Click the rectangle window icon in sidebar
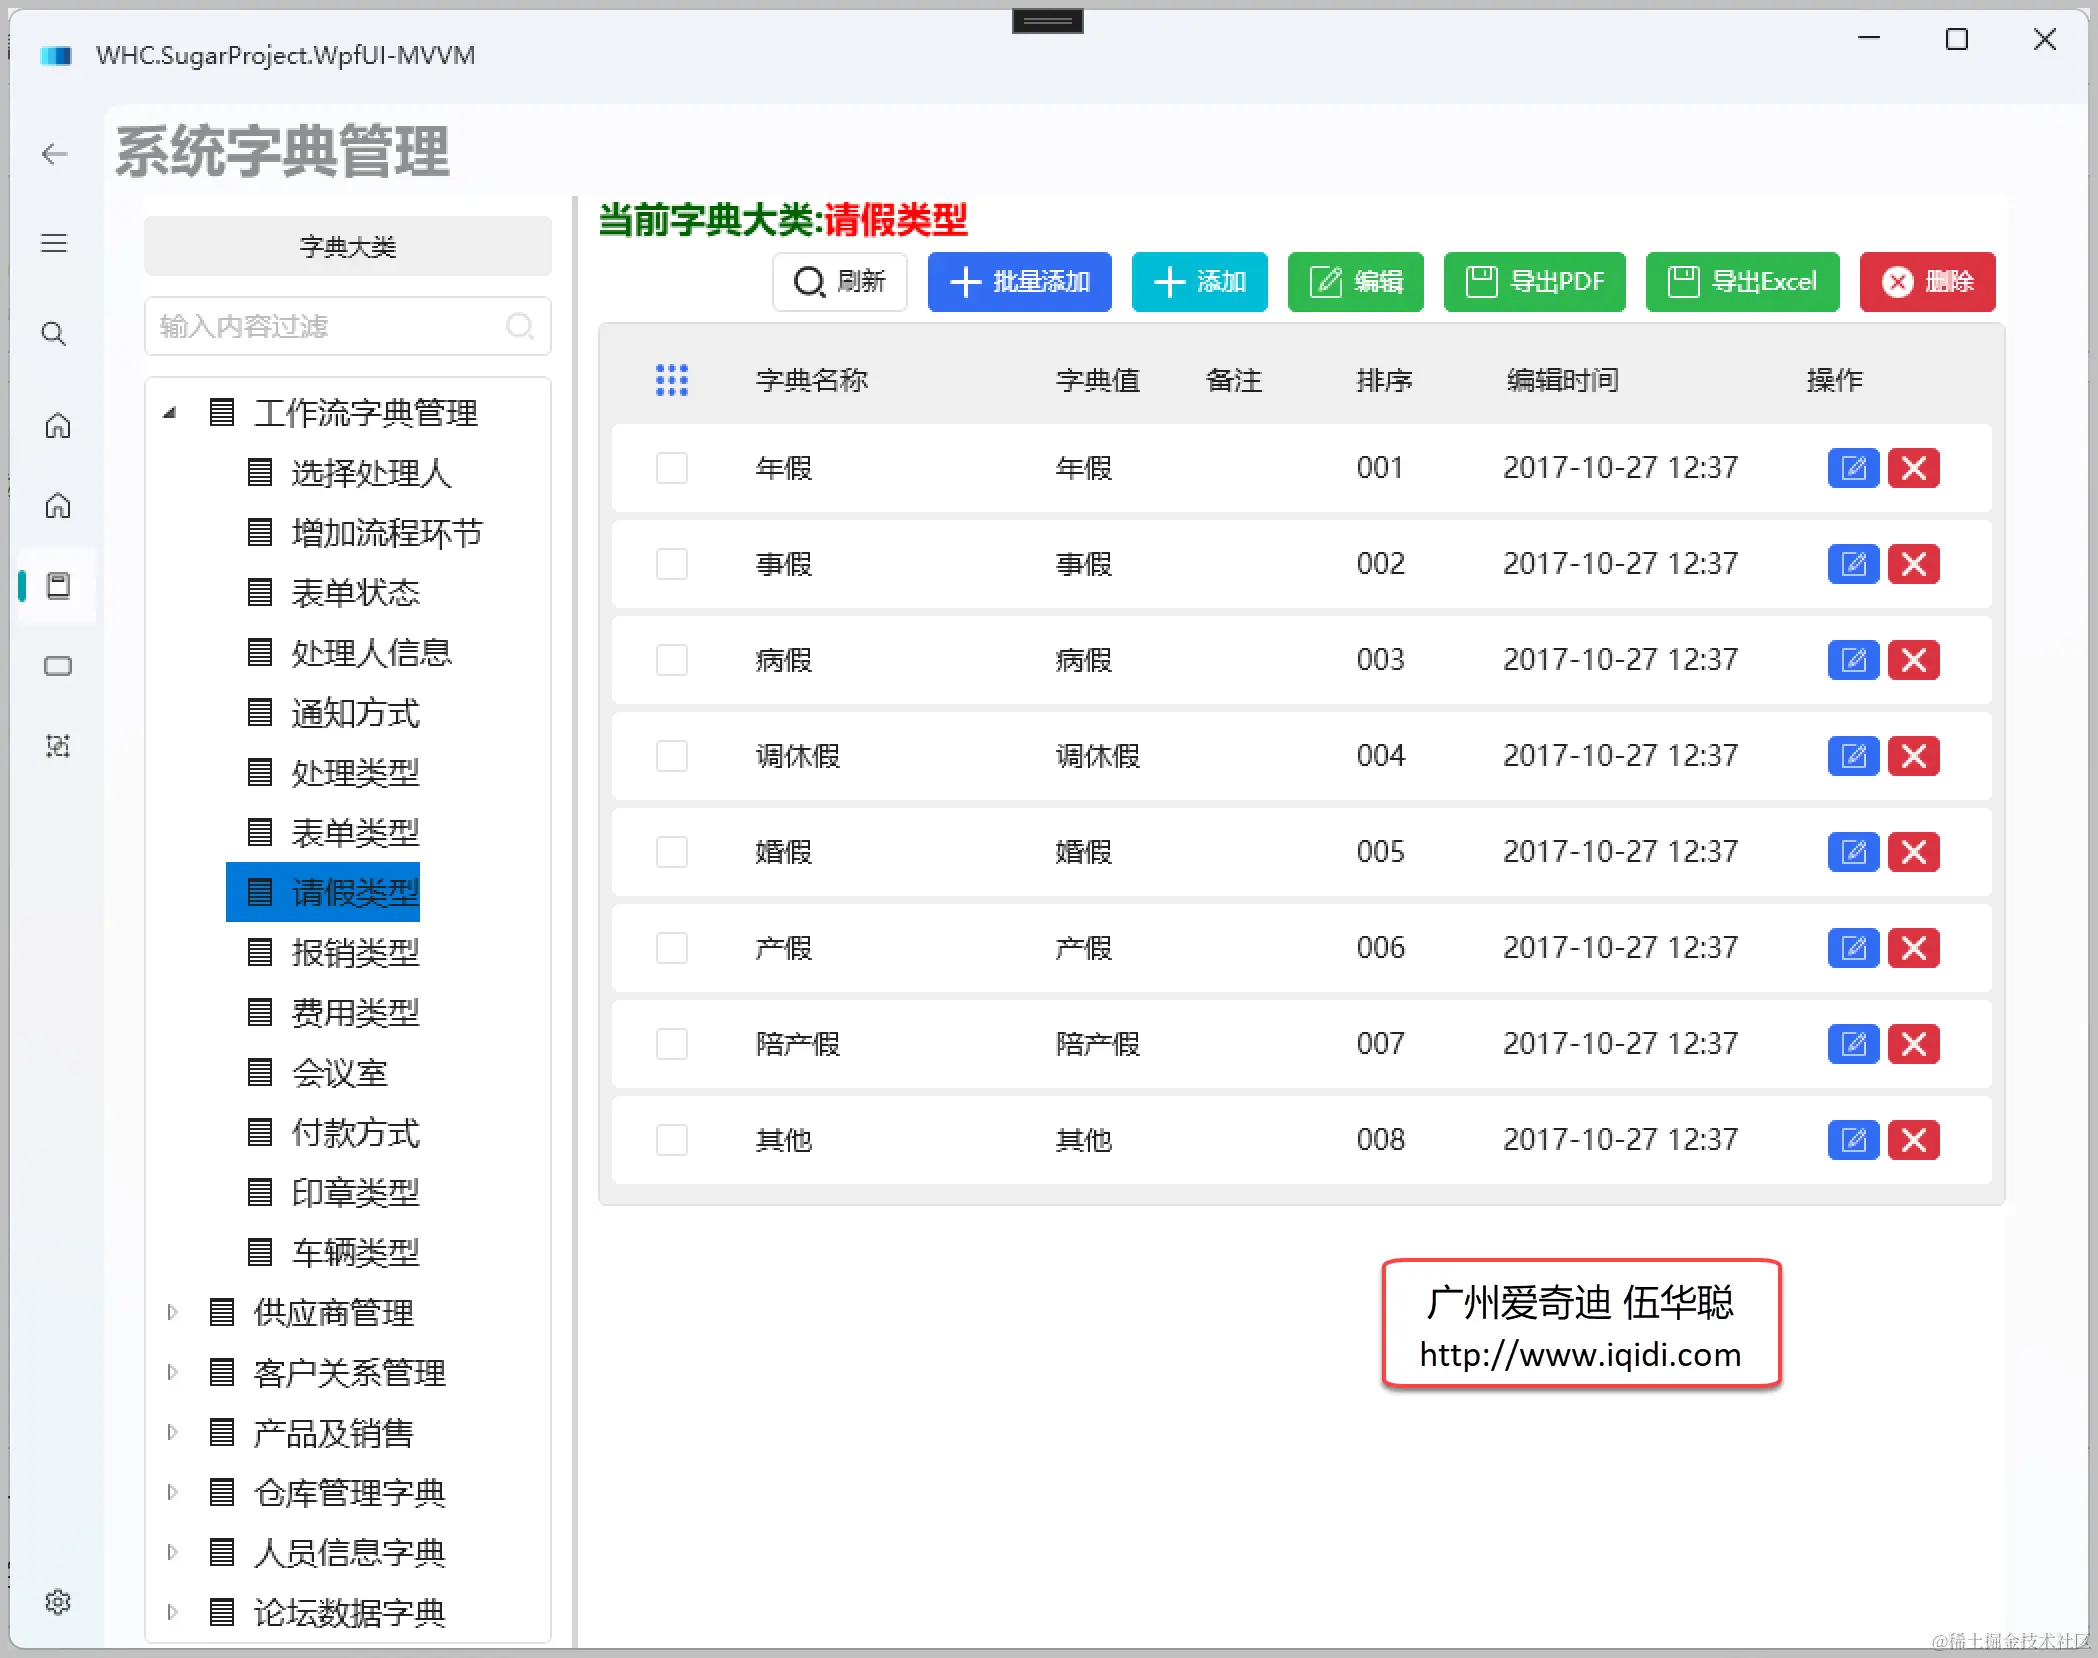 (58, 666)
